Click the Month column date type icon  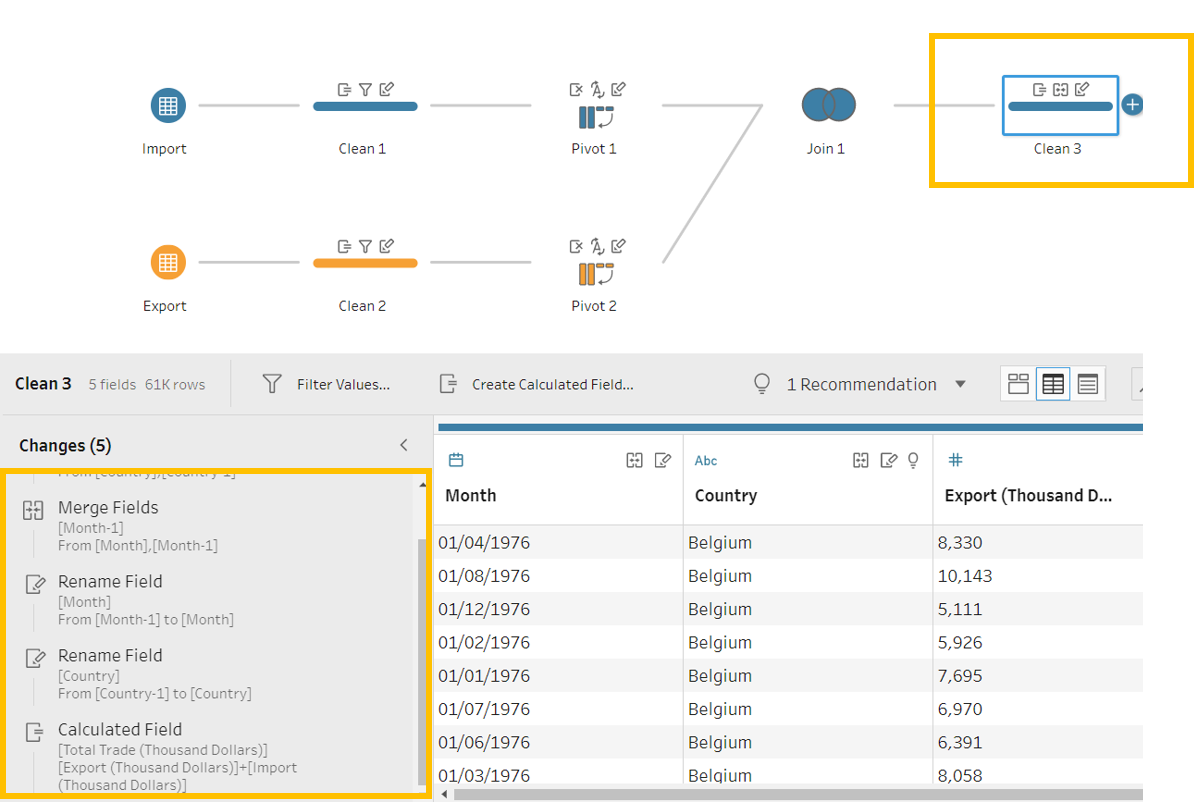point(456,460)
